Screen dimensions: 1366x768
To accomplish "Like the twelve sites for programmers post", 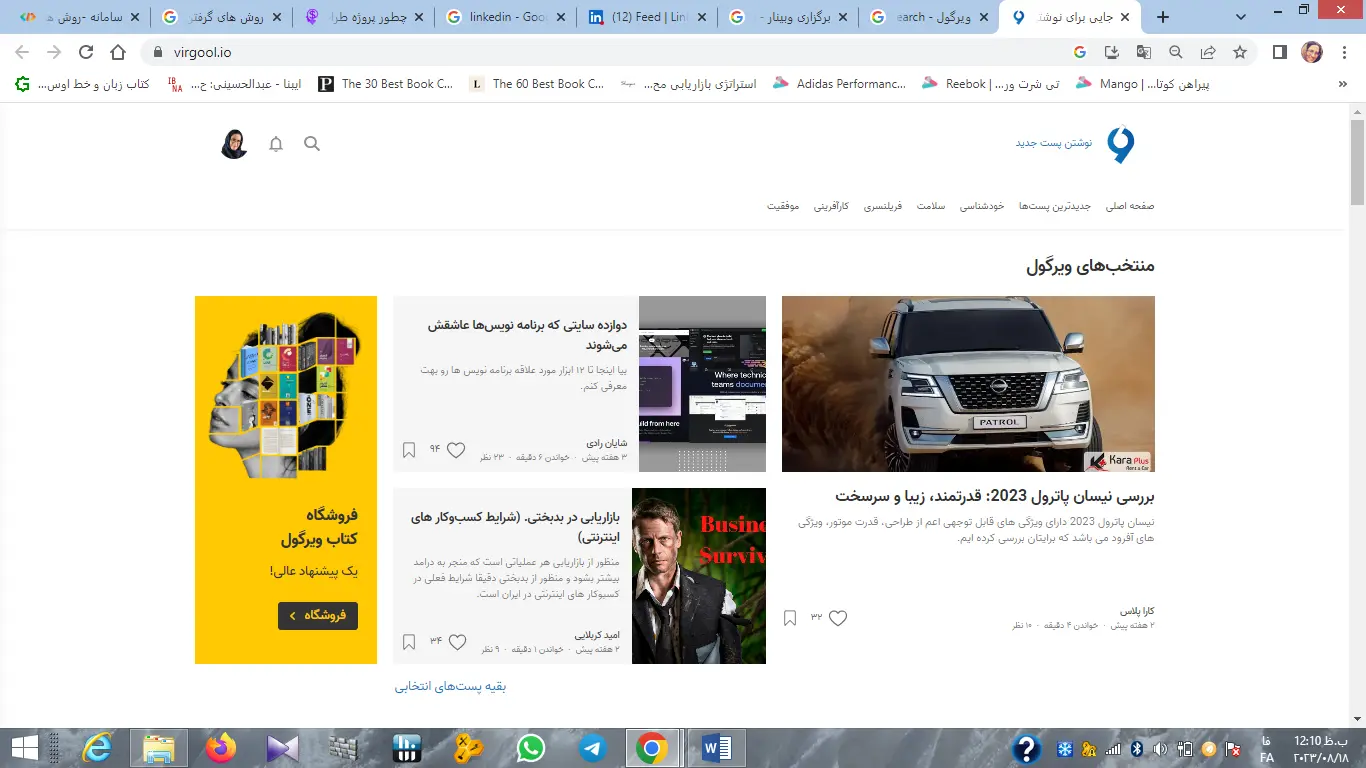I will pos(456,450).
